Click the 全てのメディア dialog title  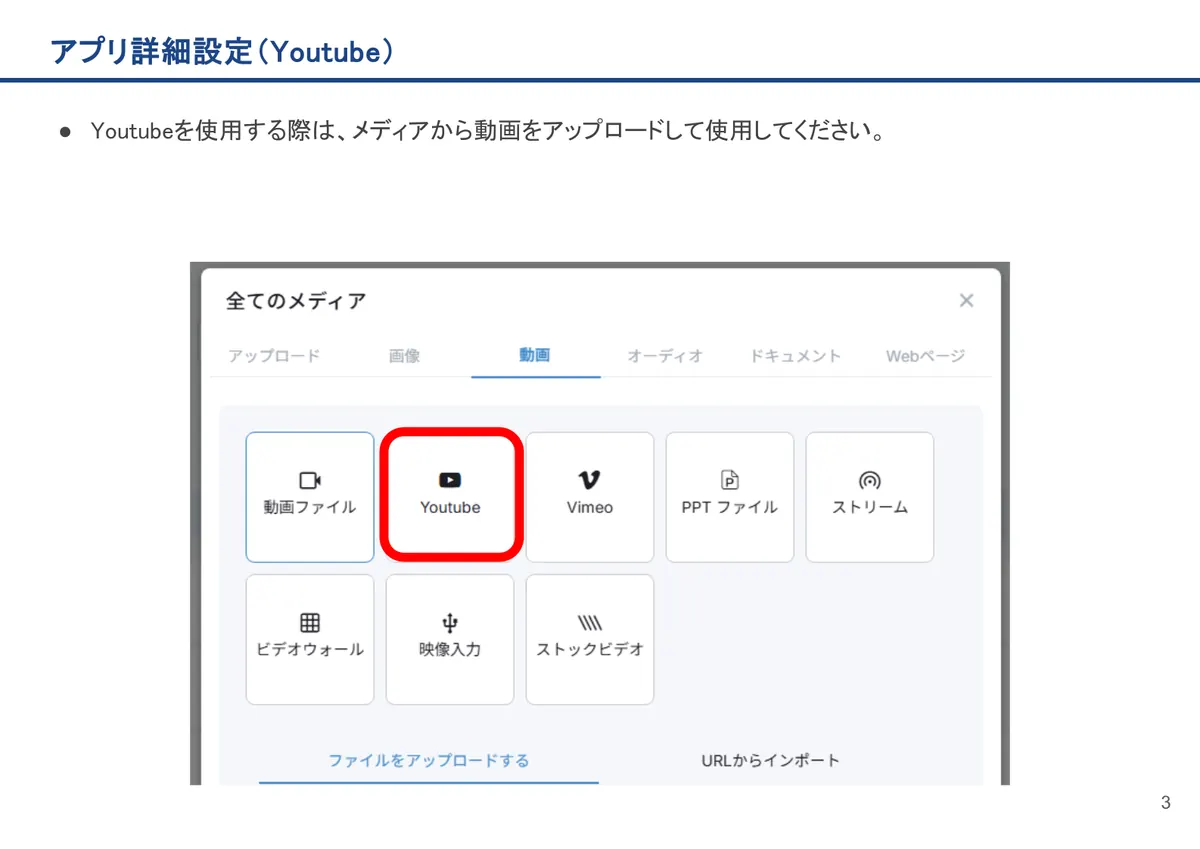pos(296,300)
